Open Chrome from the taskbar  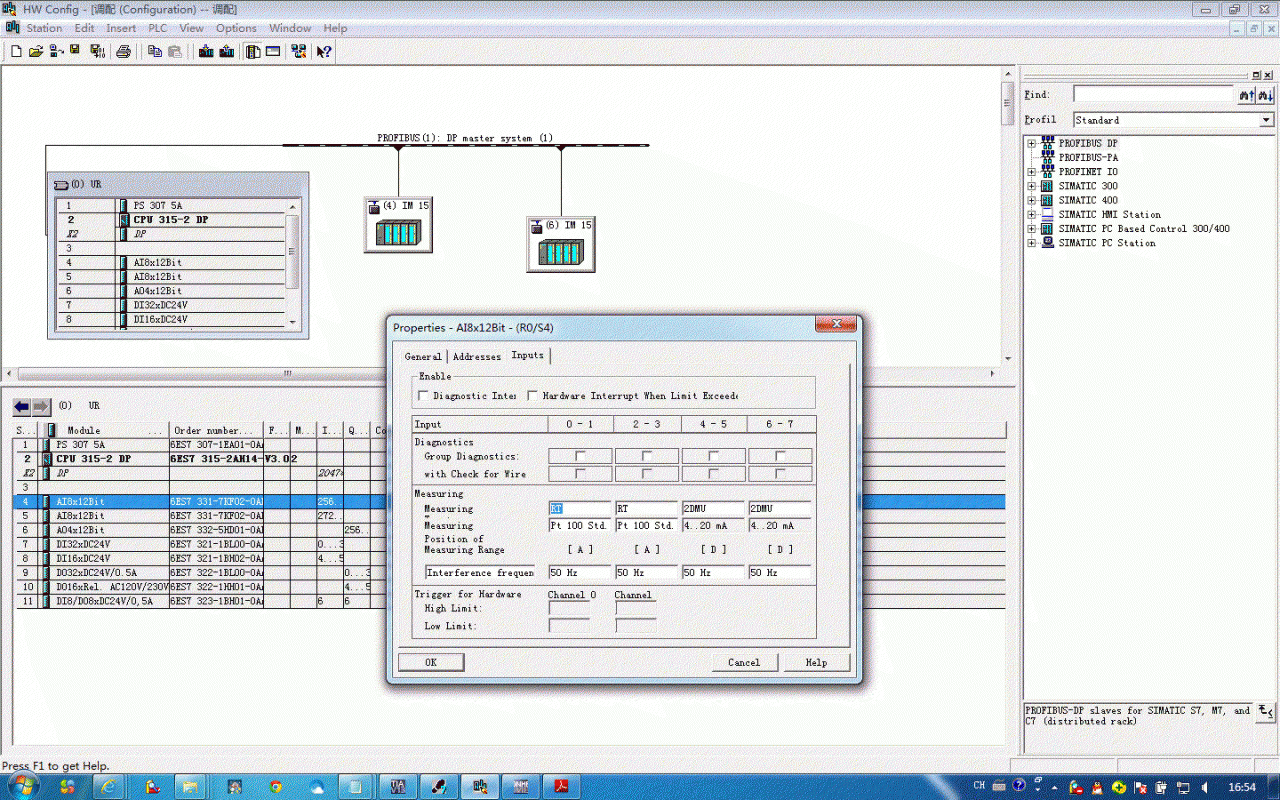(x=275, y=787)
